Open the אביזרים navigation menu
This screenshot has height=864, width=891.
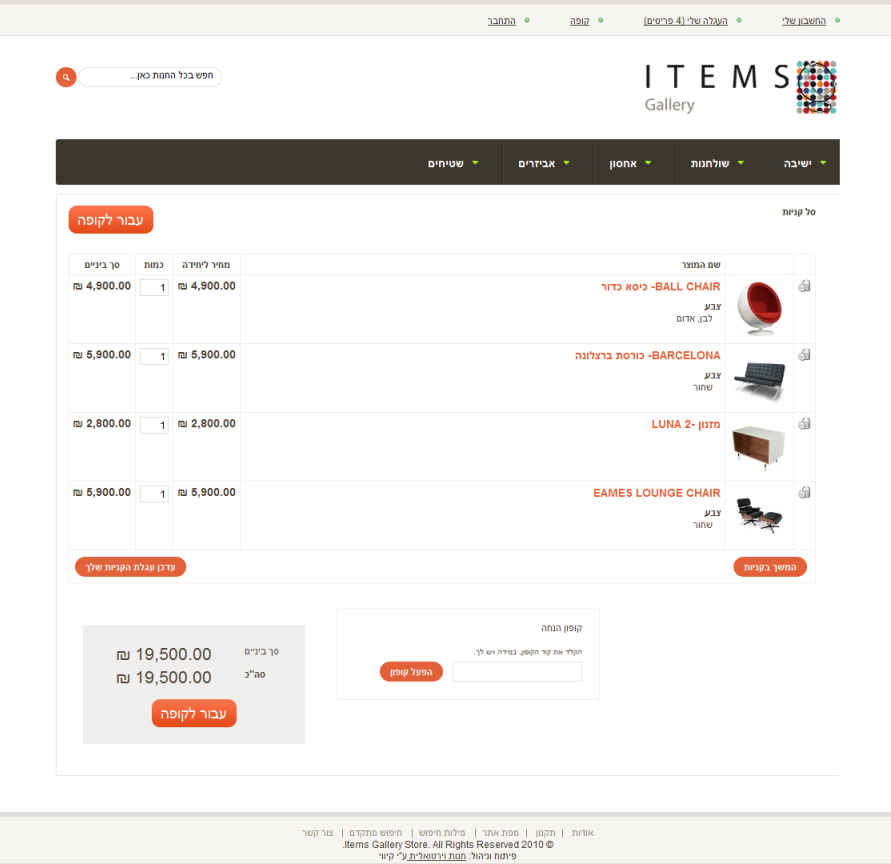coord(543,163)
